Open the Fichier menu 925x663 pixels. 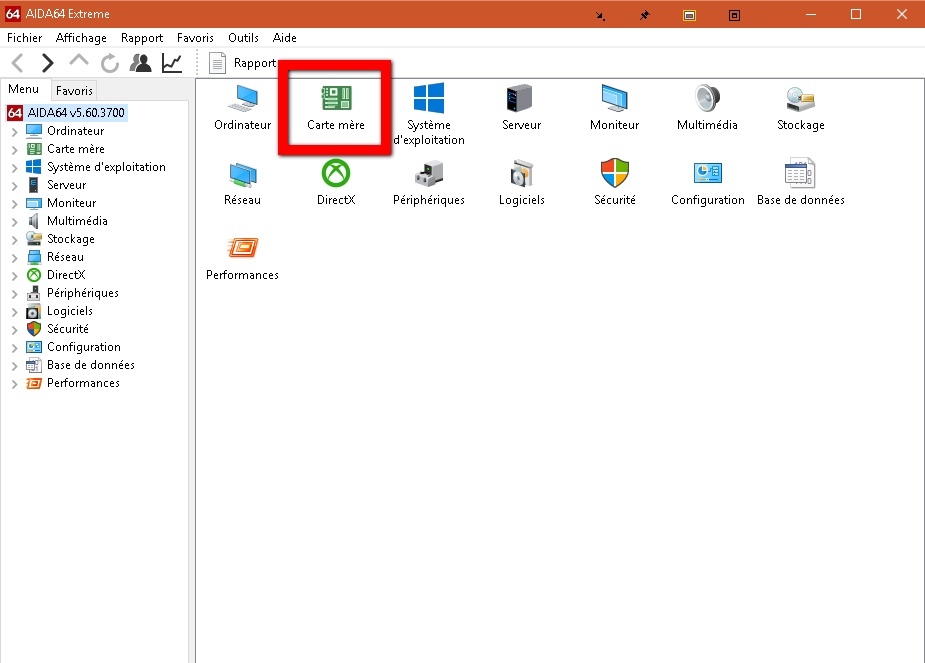24,38
